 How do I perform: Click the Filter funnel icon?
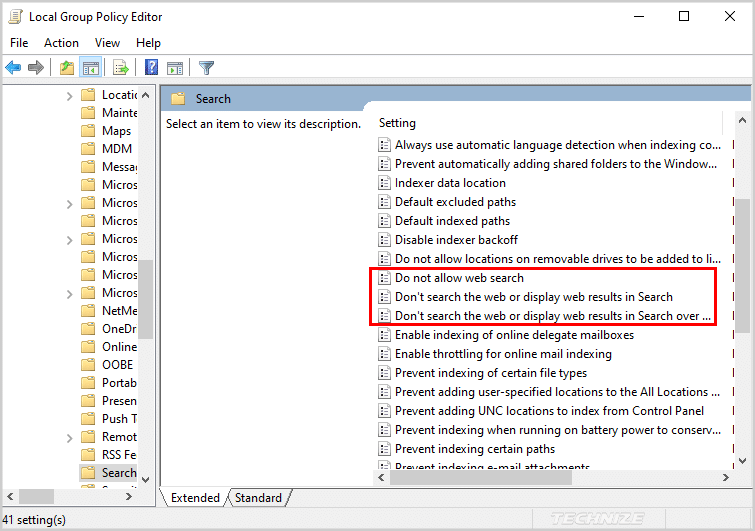click(206, 68)
